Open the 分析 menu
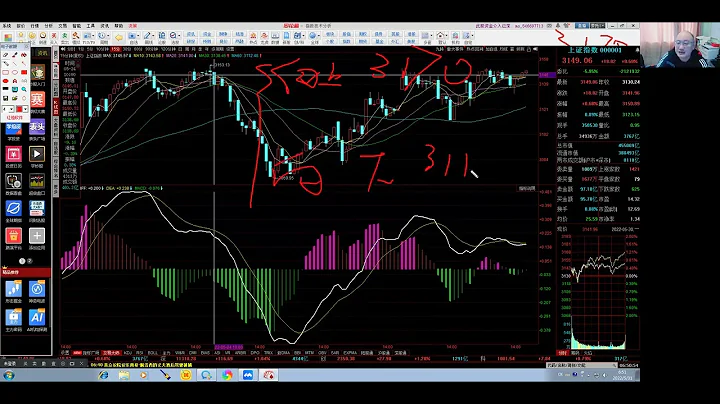 pos(49,26)
